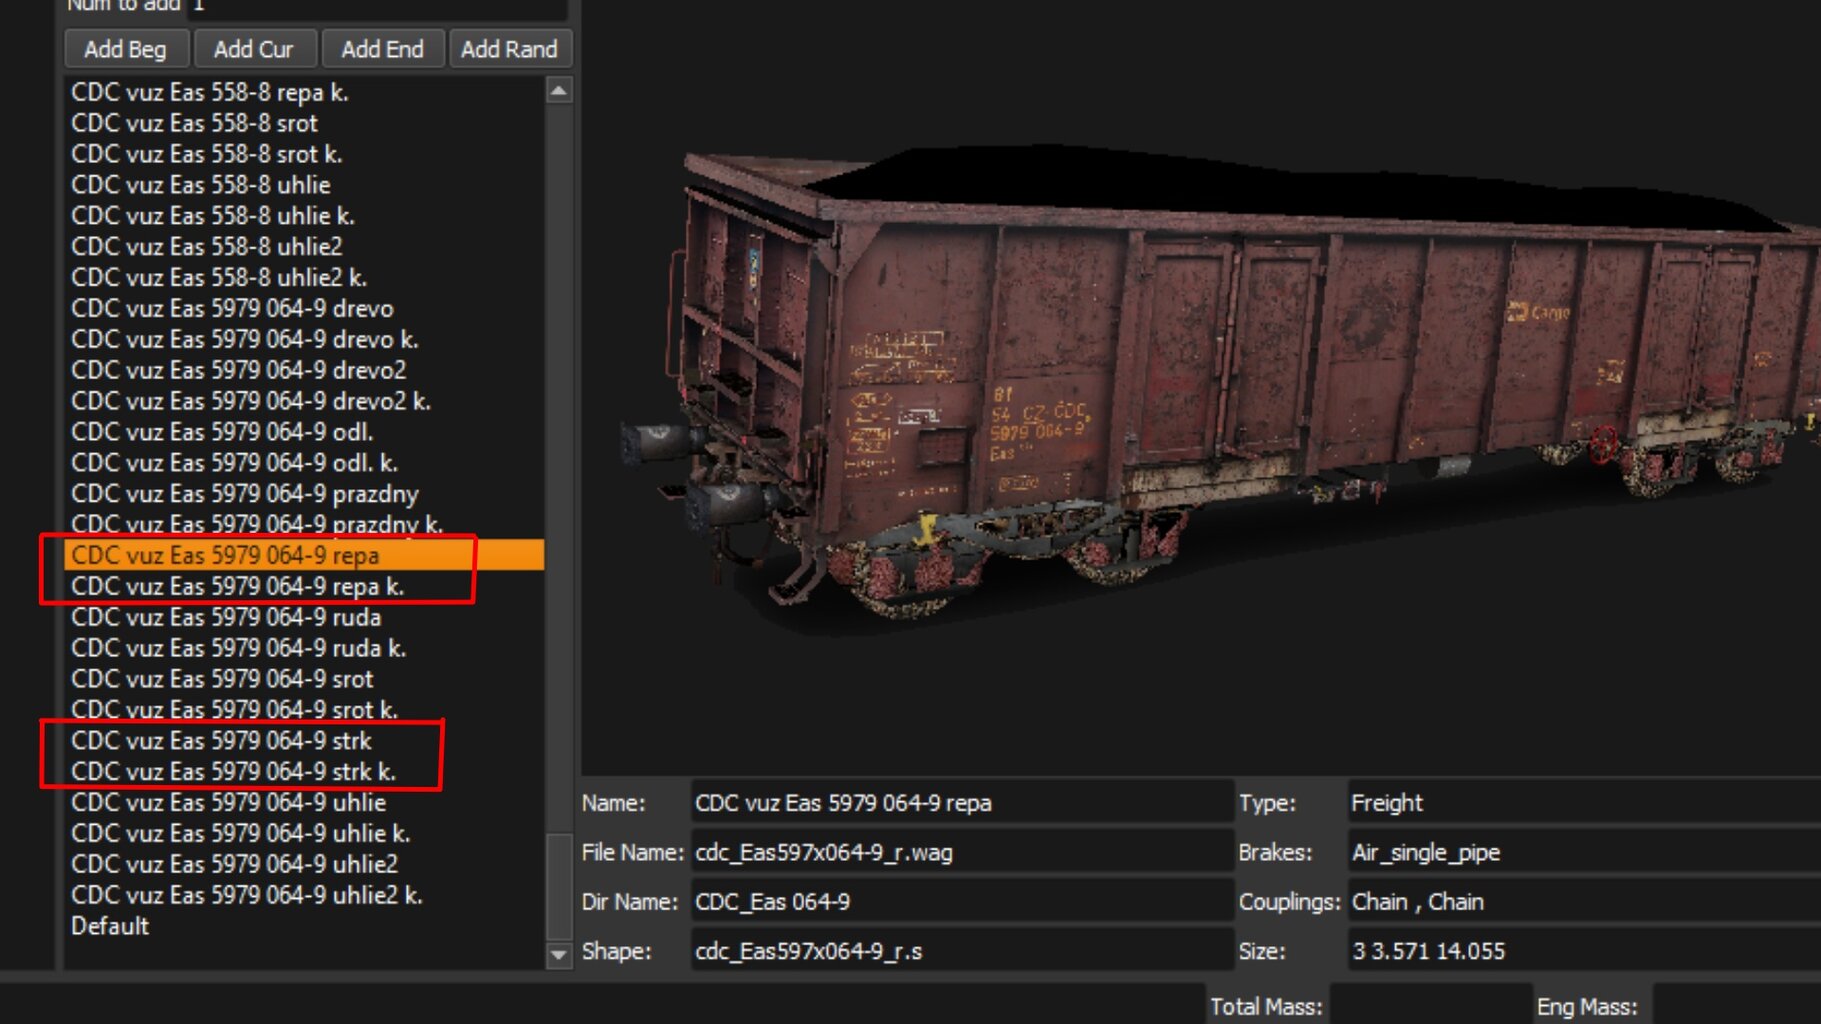Select CDC vuz Eas 5979 064-9 repa k.

237,587
